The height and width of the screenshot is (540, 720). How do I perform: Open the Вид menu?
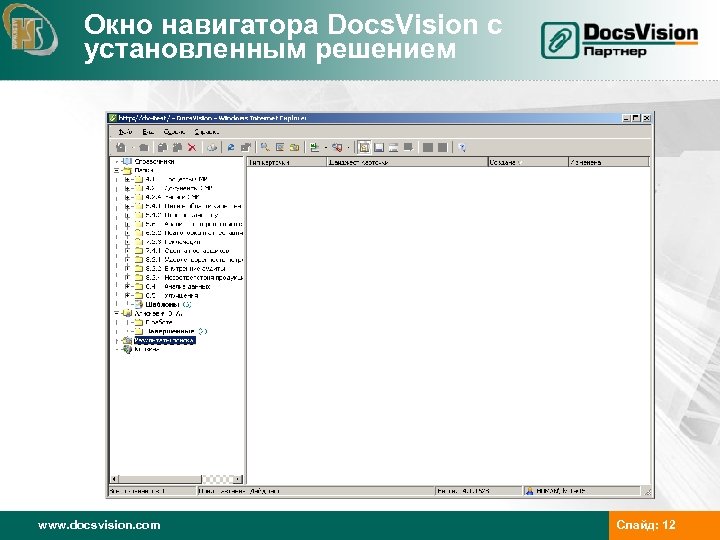pos(147,132)
